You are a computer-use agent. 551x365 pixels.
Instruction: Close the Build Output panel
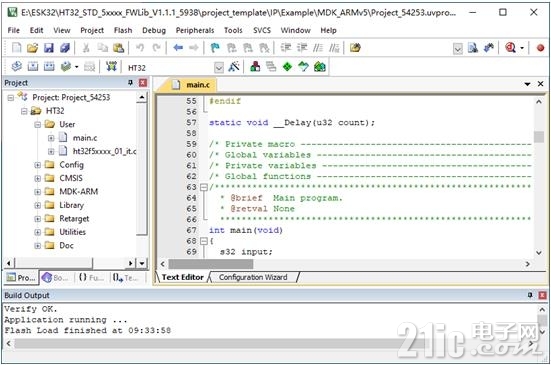click(x=543, y=295)
